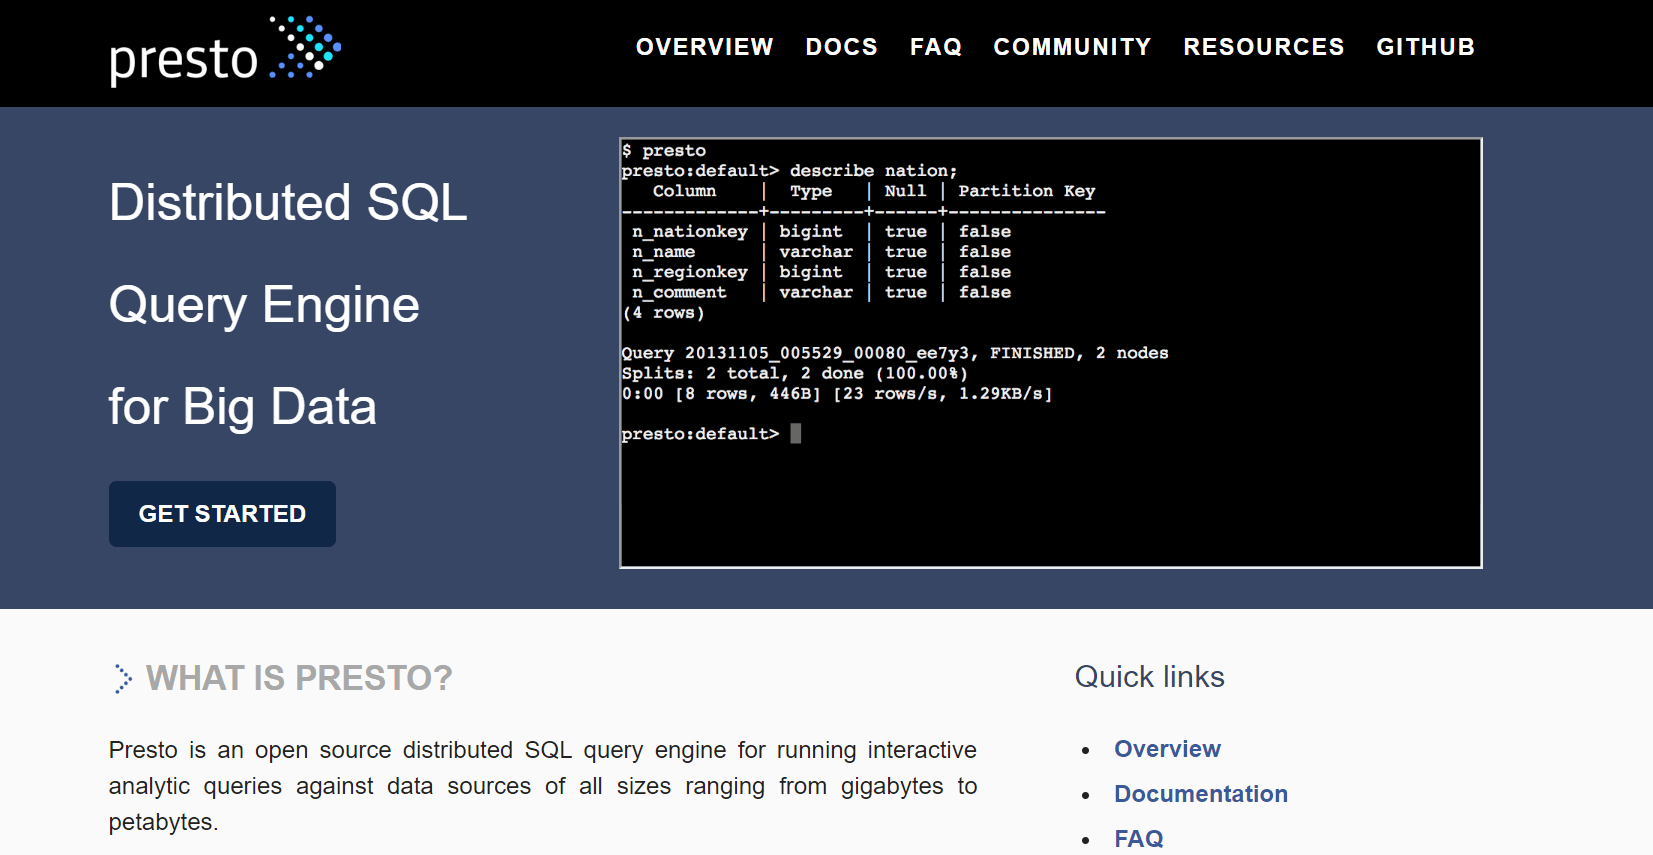Open the RESOURCES navigation item

coord(1264,47)
